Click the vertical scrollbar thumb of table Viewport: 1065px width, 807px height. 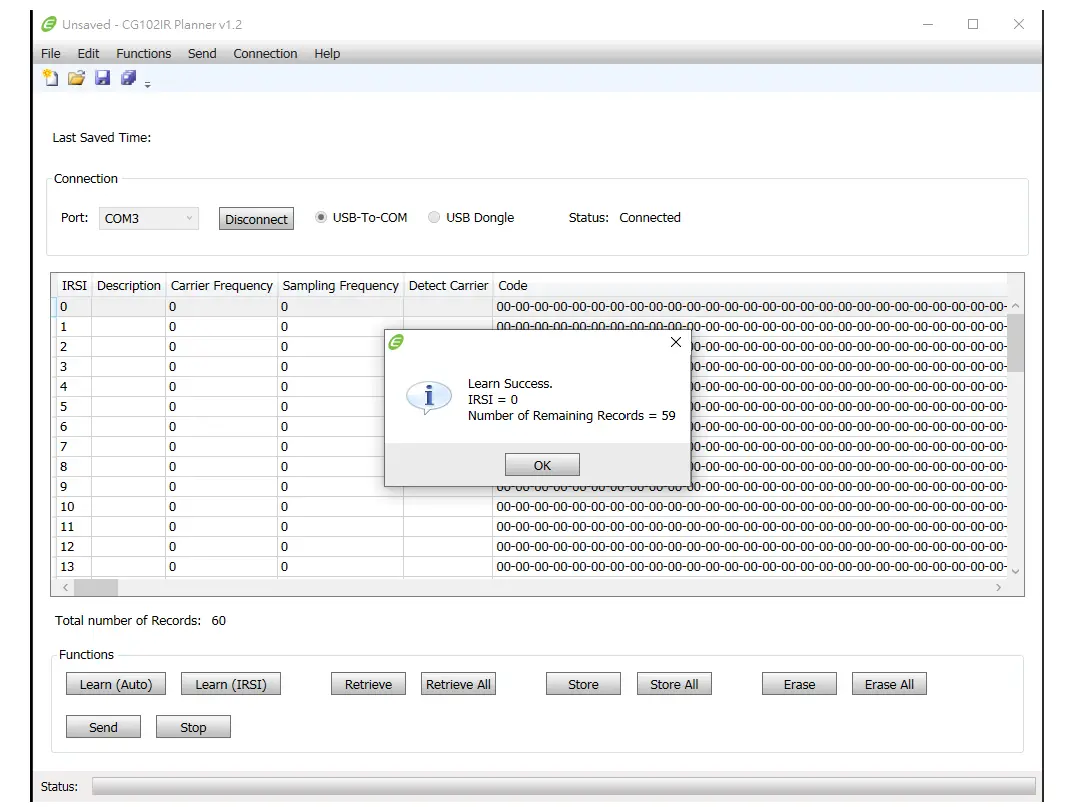coord(1015,343)
